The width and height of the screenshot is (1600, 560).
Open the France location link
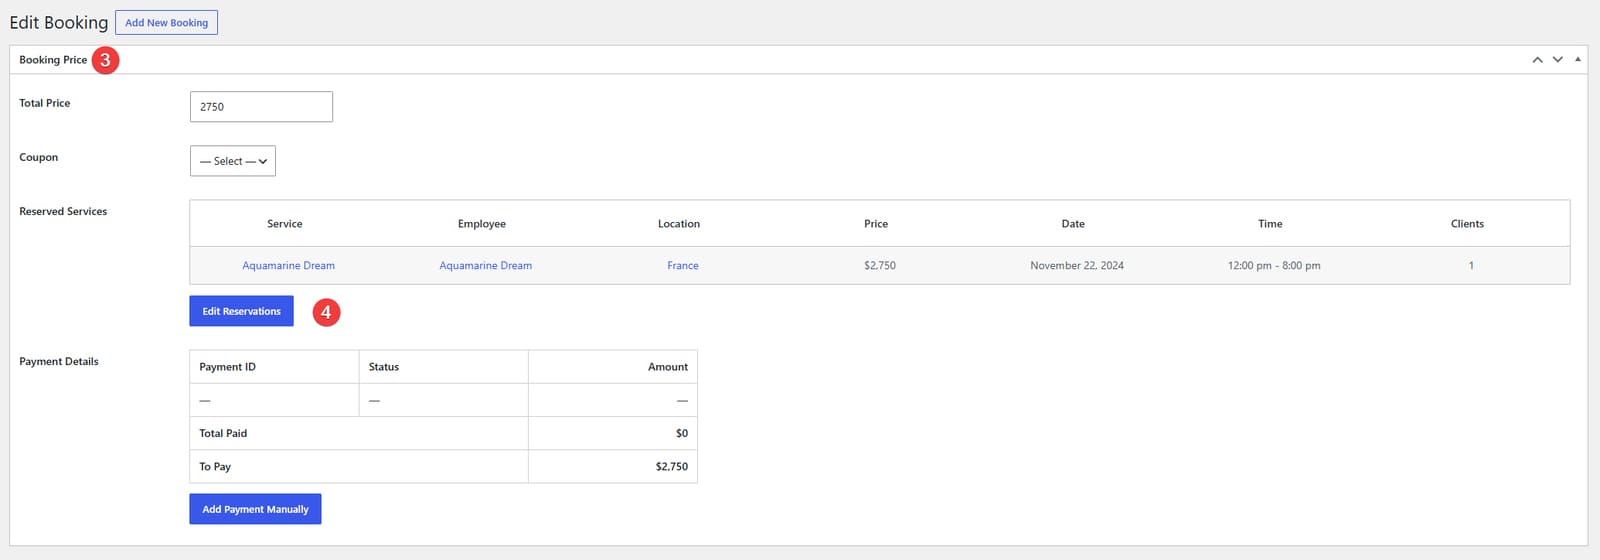pos(683,266)
